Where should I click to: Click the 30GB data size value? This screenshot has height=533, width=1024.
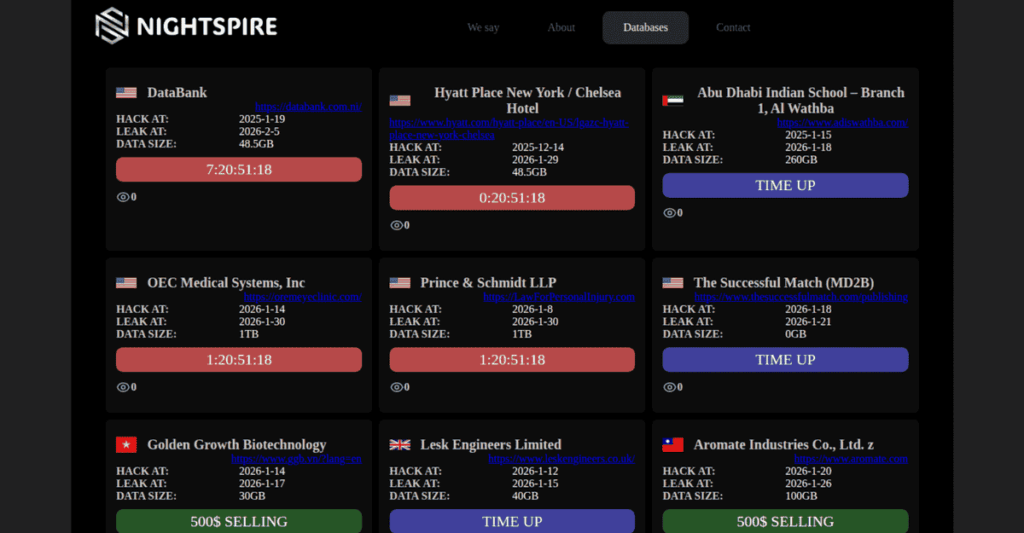point(252,496)
